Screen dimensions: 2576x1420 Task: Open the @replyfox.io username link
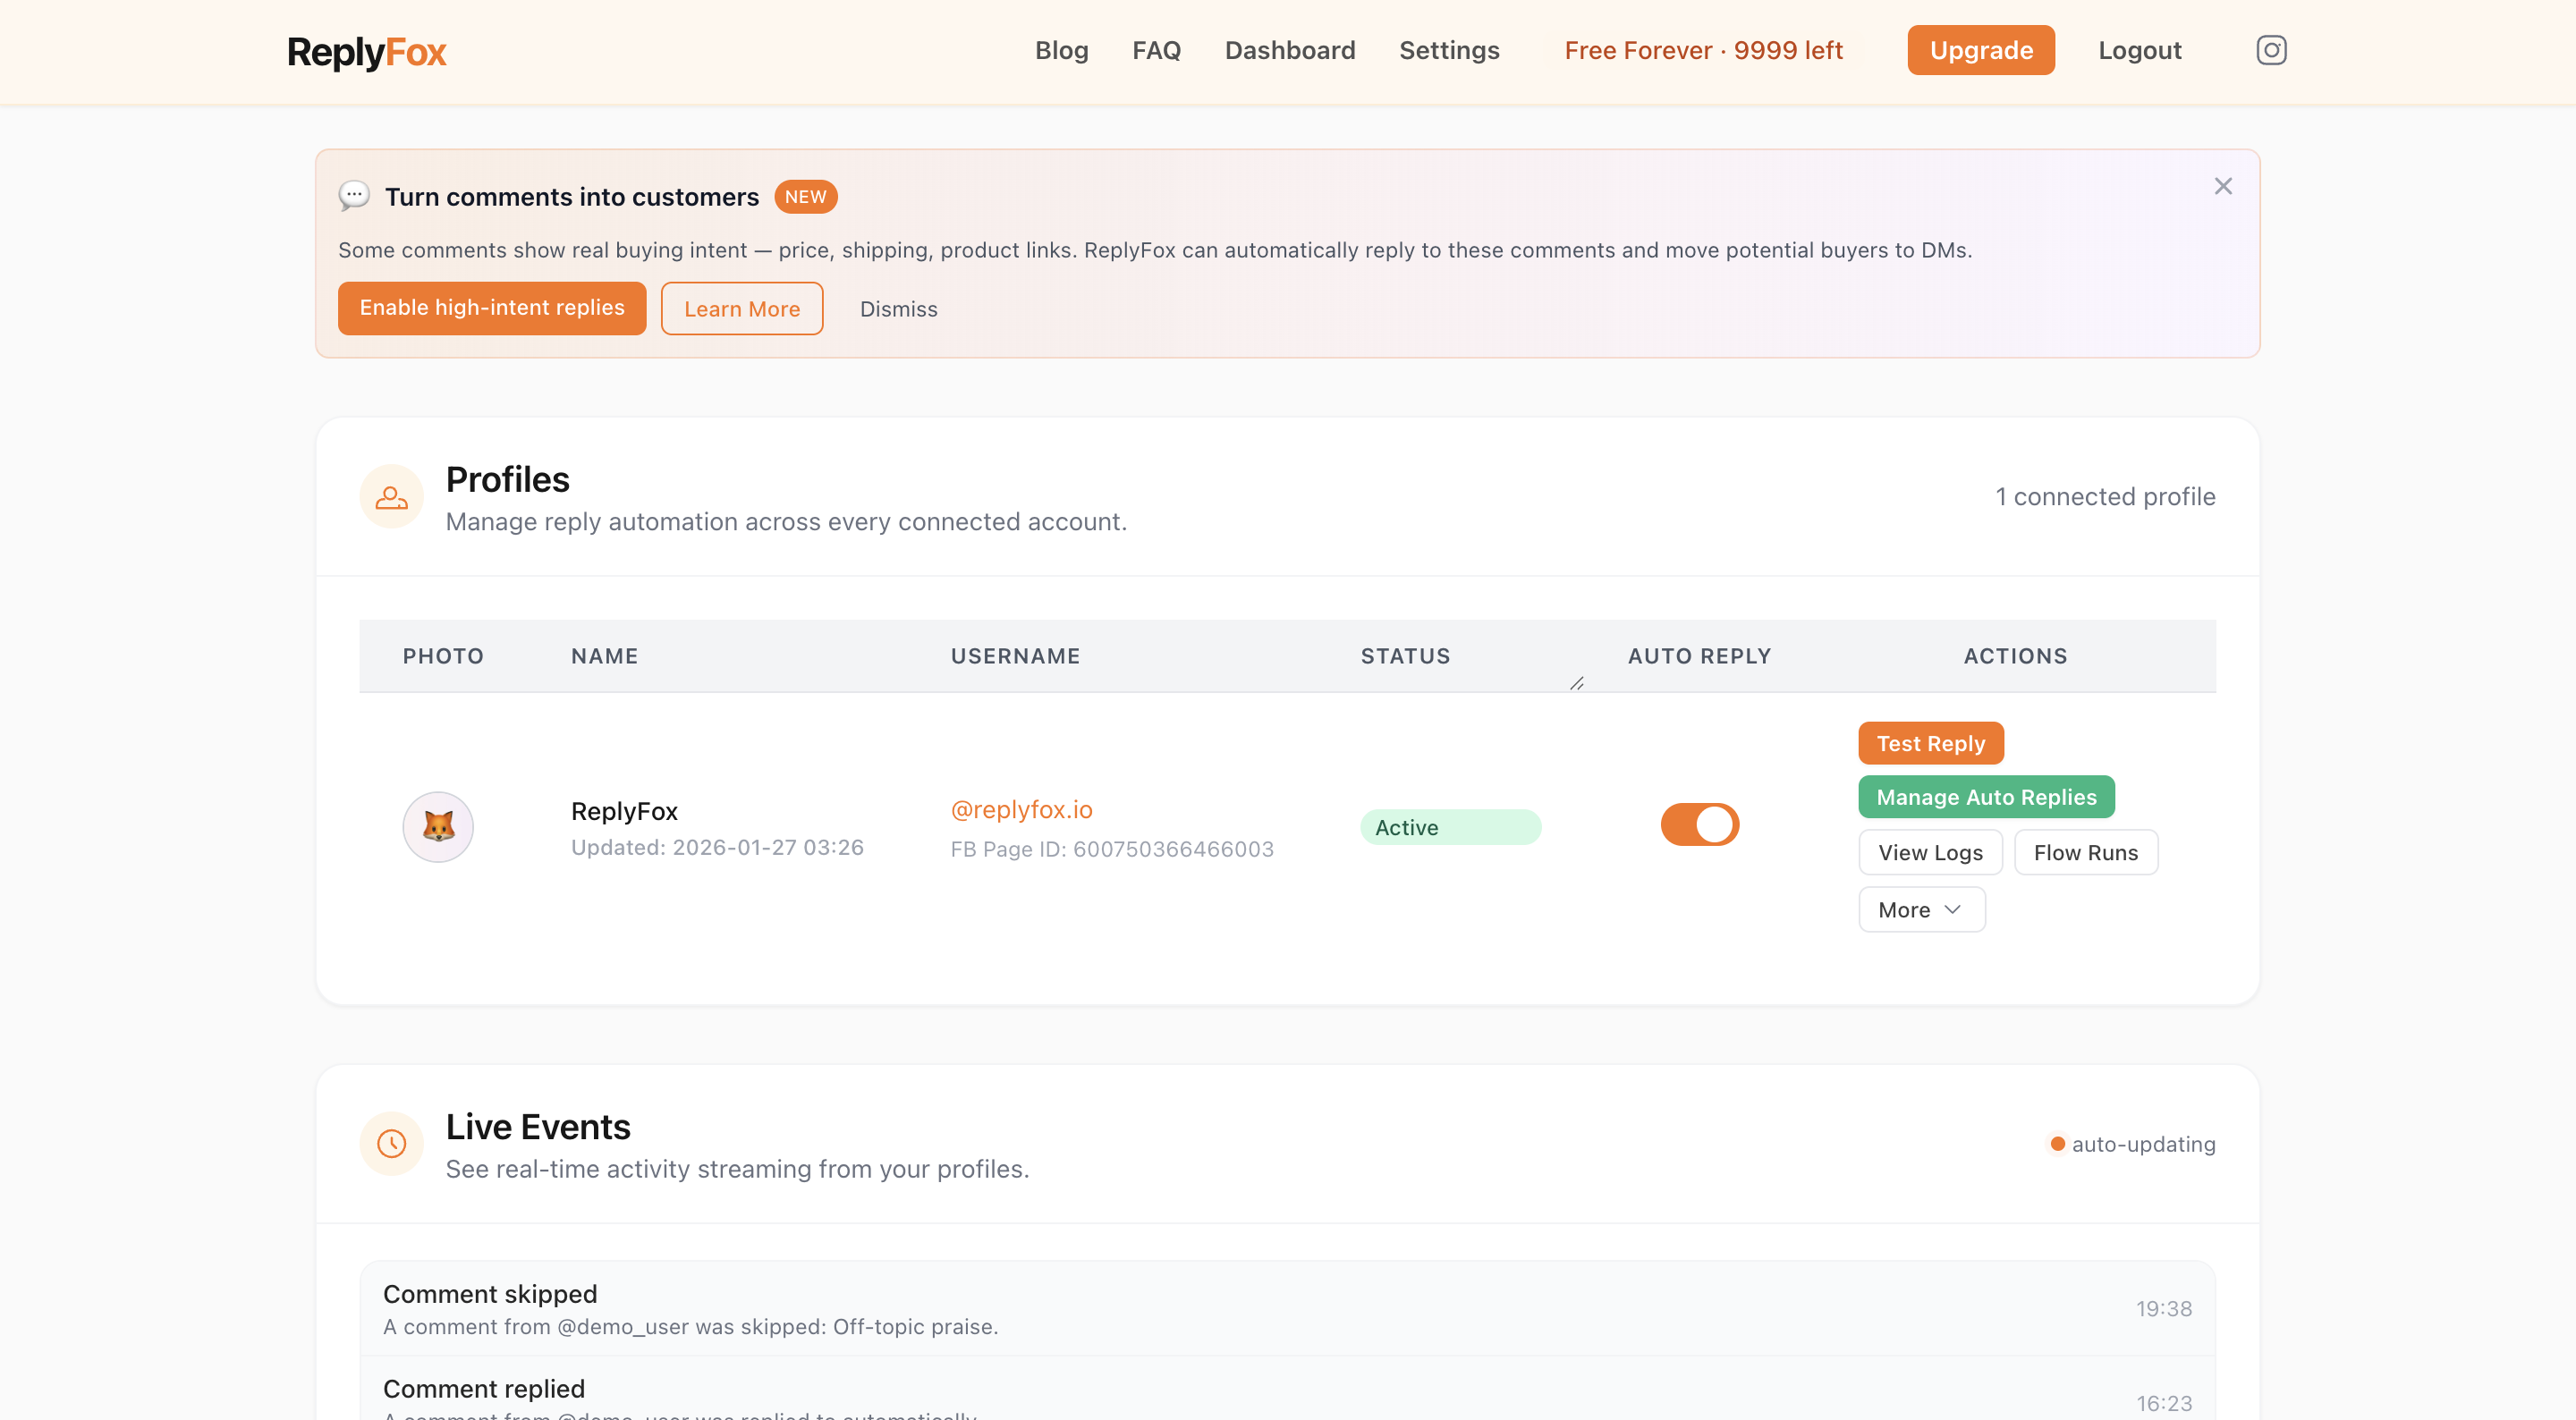pos(1021,809)
